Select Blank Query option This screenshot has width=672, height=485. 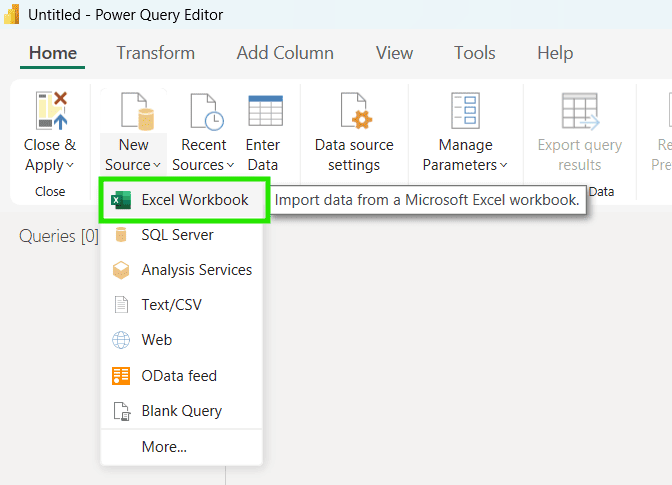click(x=182, y=411)
